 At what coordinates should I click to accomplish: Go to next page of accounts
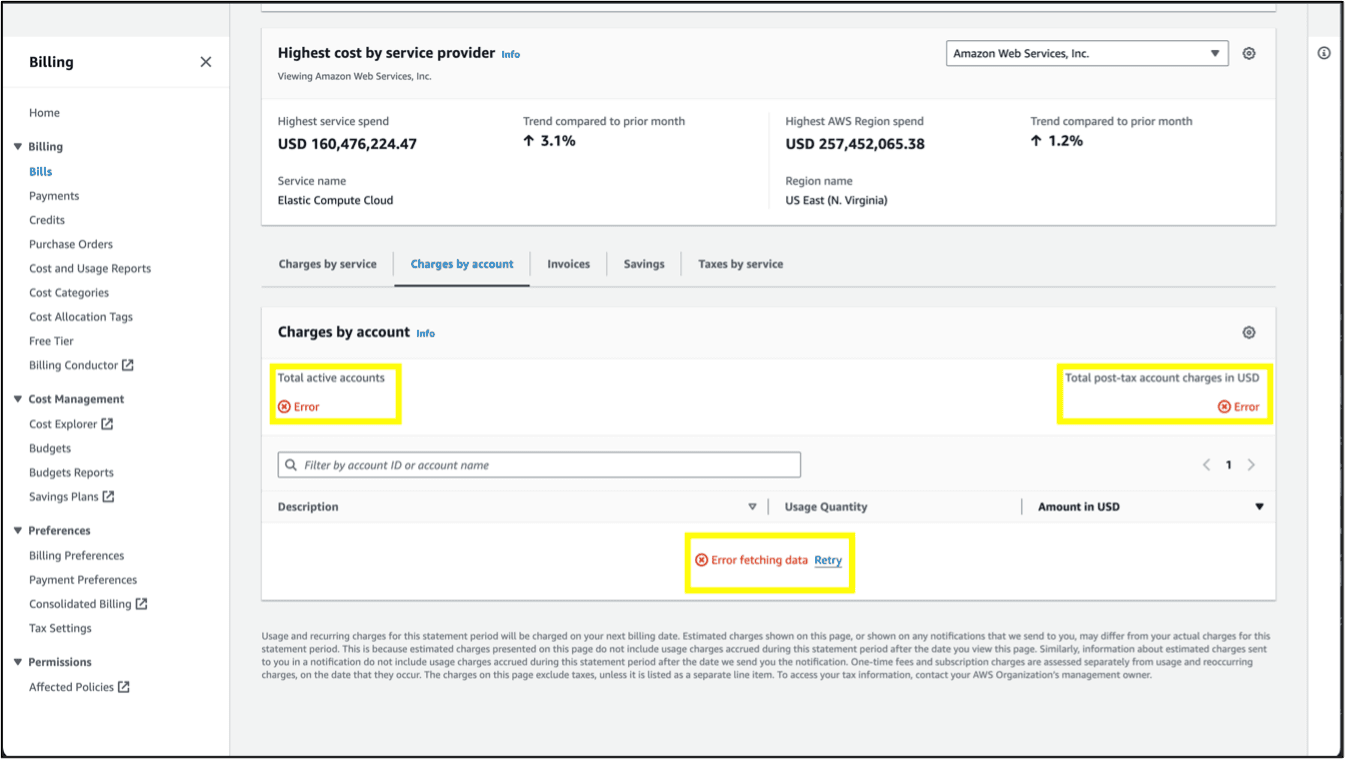coord(1251,465)
